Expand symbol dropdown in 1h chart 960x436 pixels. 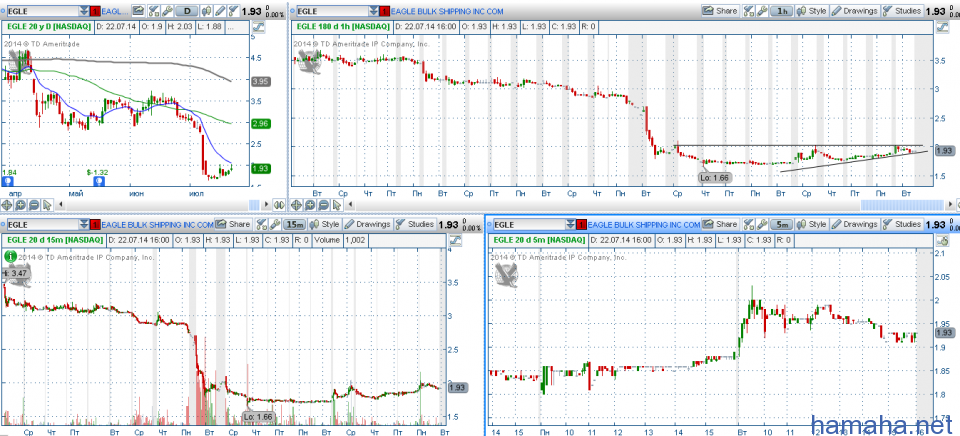click(x=373, y=11)
